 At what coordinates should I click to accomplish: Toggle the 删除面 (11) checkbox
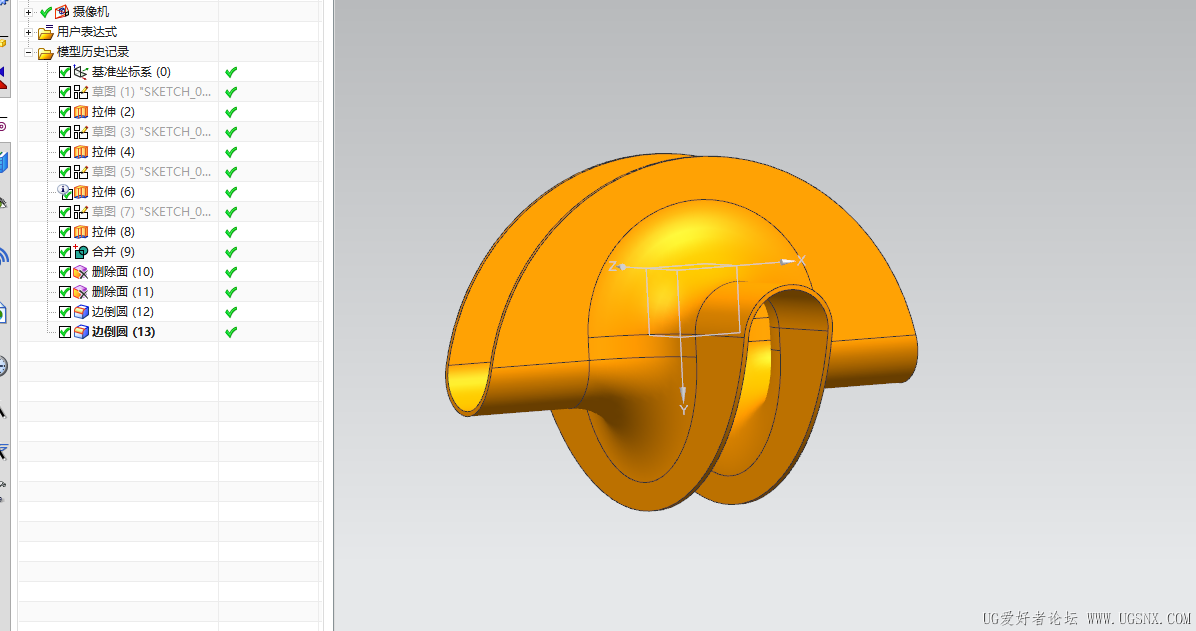(65, 291)
